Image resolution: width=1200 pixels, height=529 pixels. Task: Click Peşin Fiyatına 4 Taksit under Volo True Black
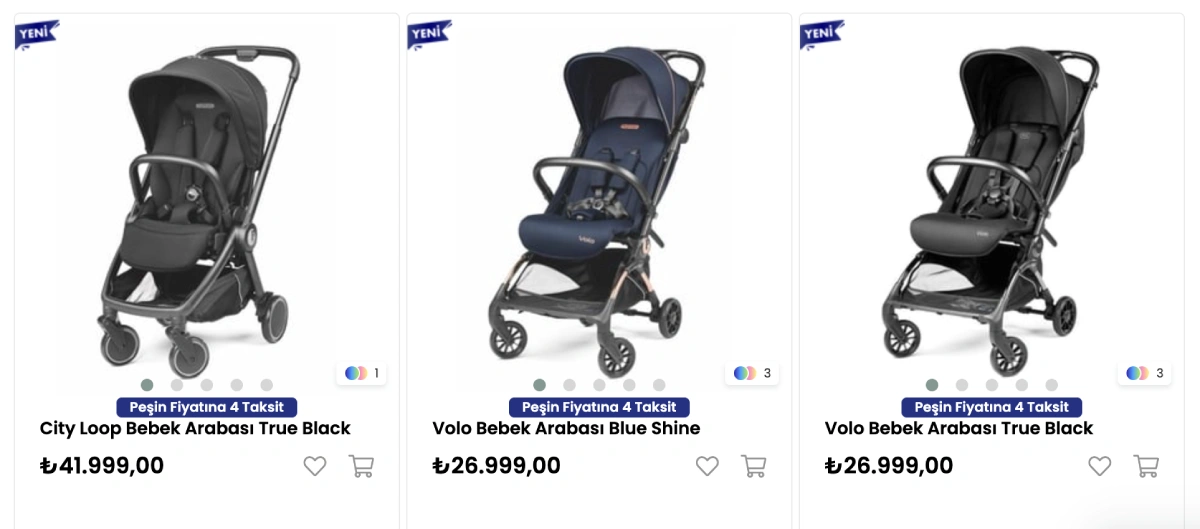coord(991,407)
